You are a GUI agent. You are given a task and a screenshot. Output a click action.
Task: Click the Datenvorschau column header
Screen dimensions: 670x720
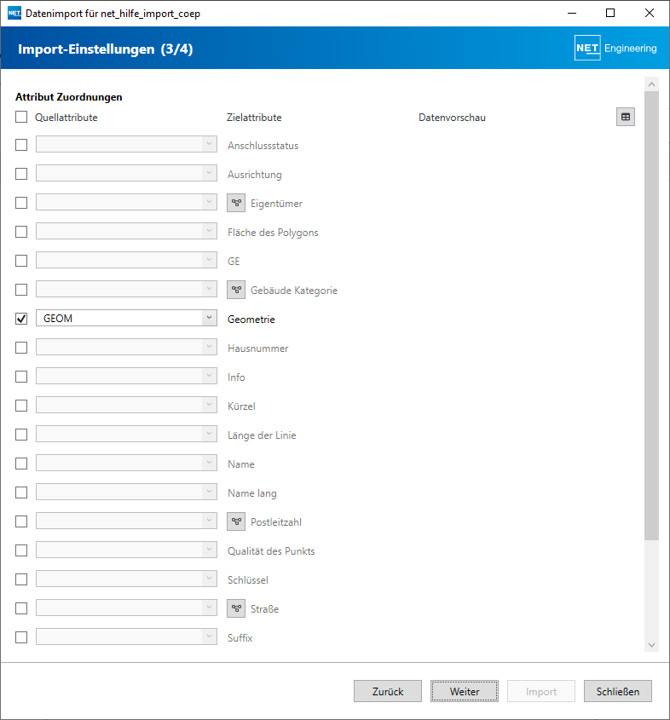coord(452,118)
